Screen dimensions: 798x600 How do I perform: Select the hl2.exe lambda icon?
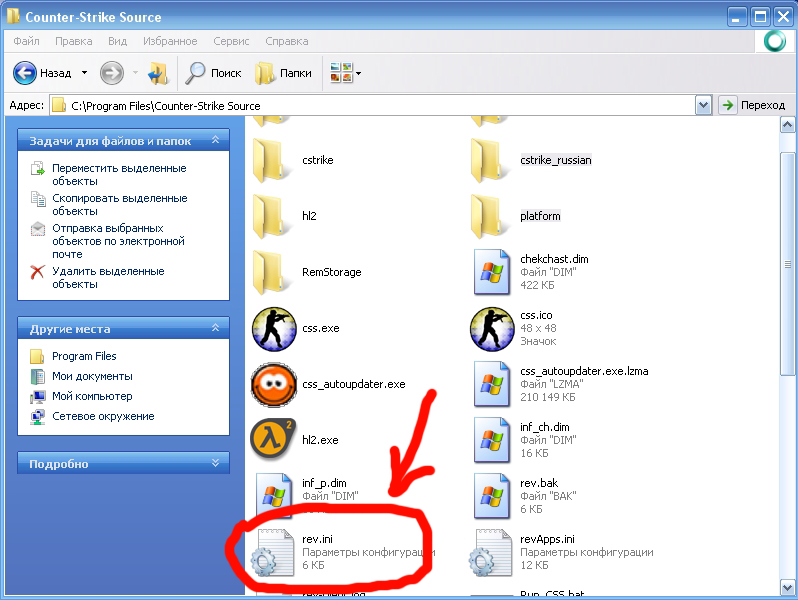click(273, 440)
